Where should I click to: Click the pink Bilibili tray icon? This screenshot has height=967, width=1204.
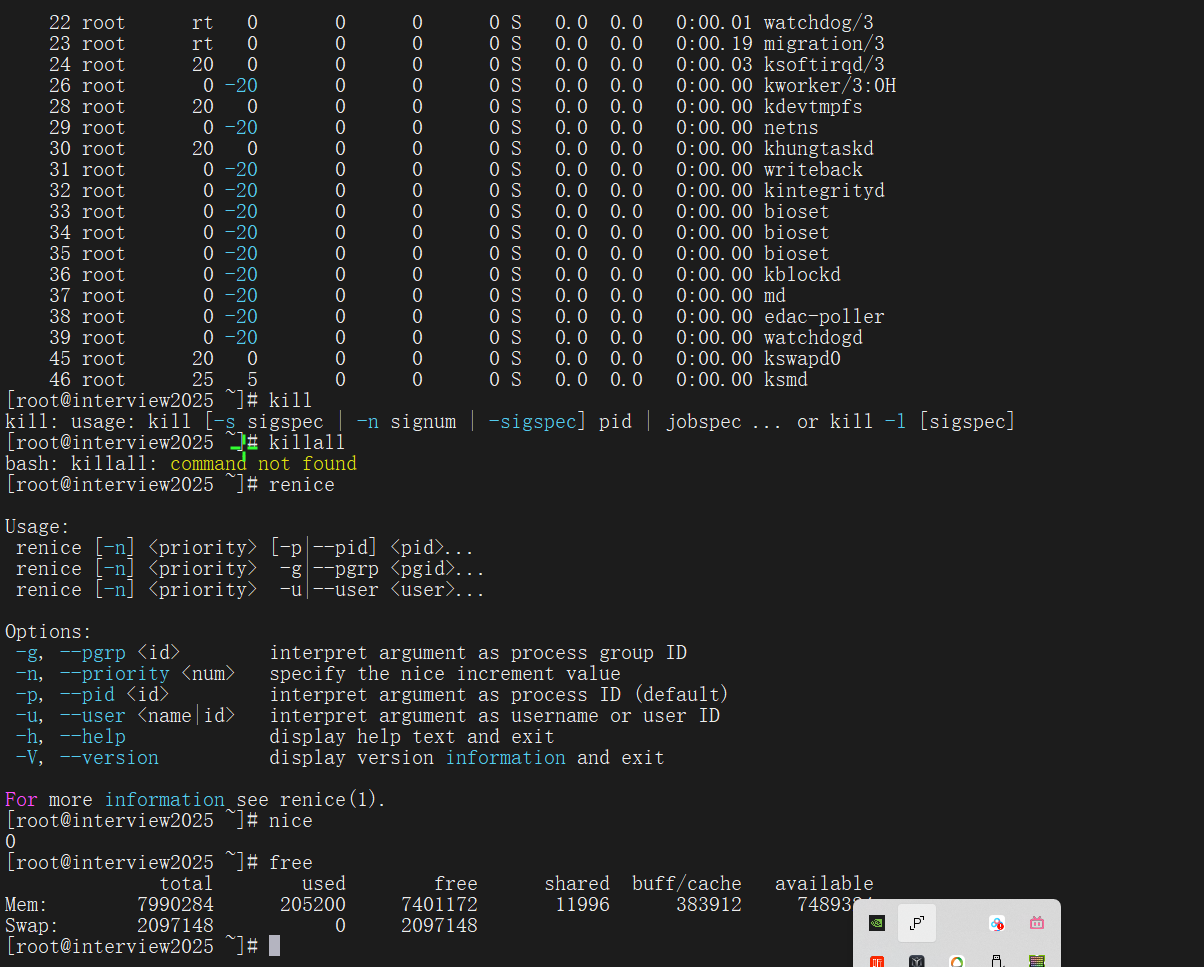click(x=1036, y=923)
